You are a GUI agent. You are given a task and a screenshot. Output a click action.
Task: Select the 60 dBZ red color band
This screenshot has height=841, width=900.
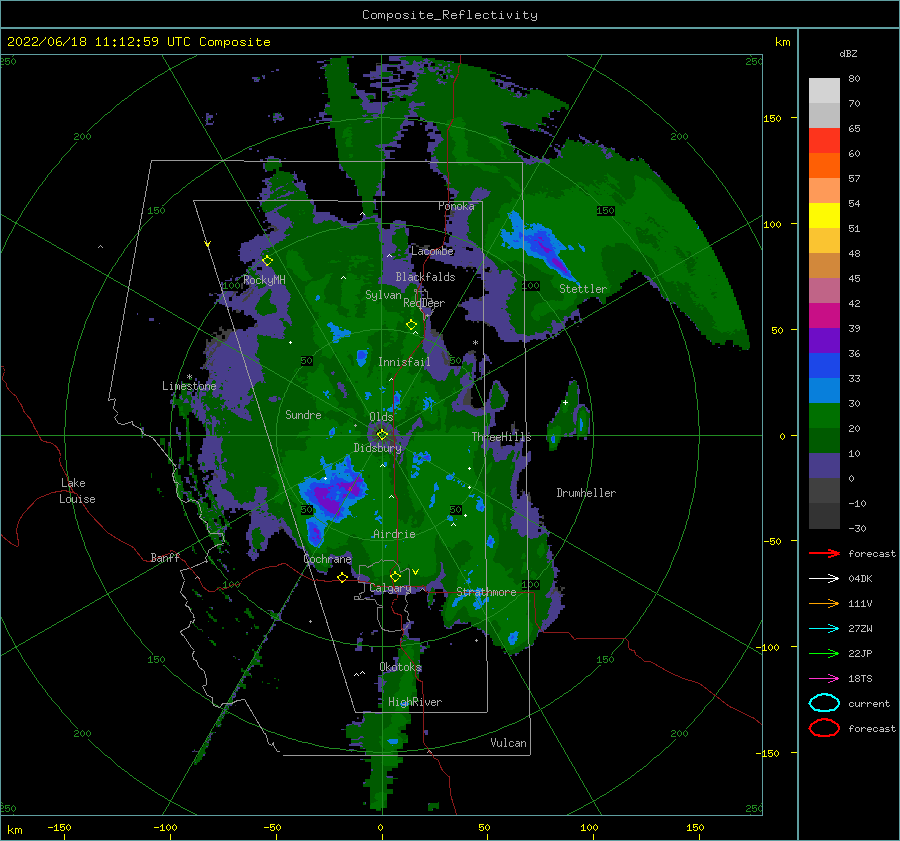pyautogui.click(x=824, y=141)
